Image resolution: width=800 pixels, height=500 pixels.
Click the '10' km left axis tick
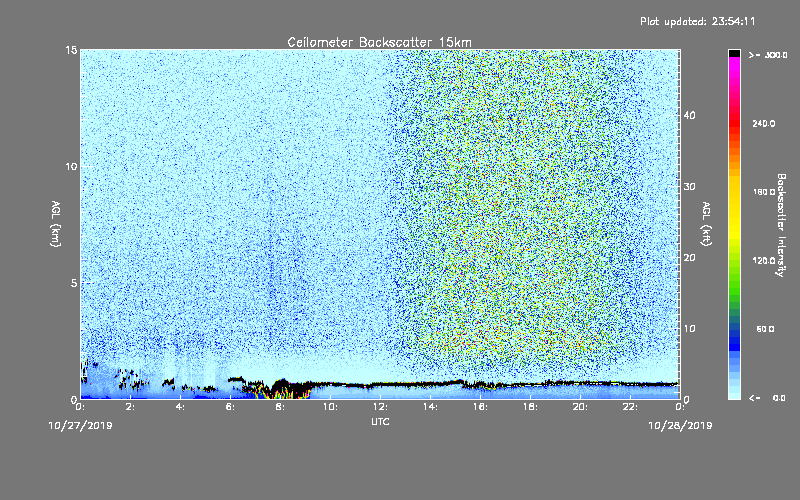(71, 167)
